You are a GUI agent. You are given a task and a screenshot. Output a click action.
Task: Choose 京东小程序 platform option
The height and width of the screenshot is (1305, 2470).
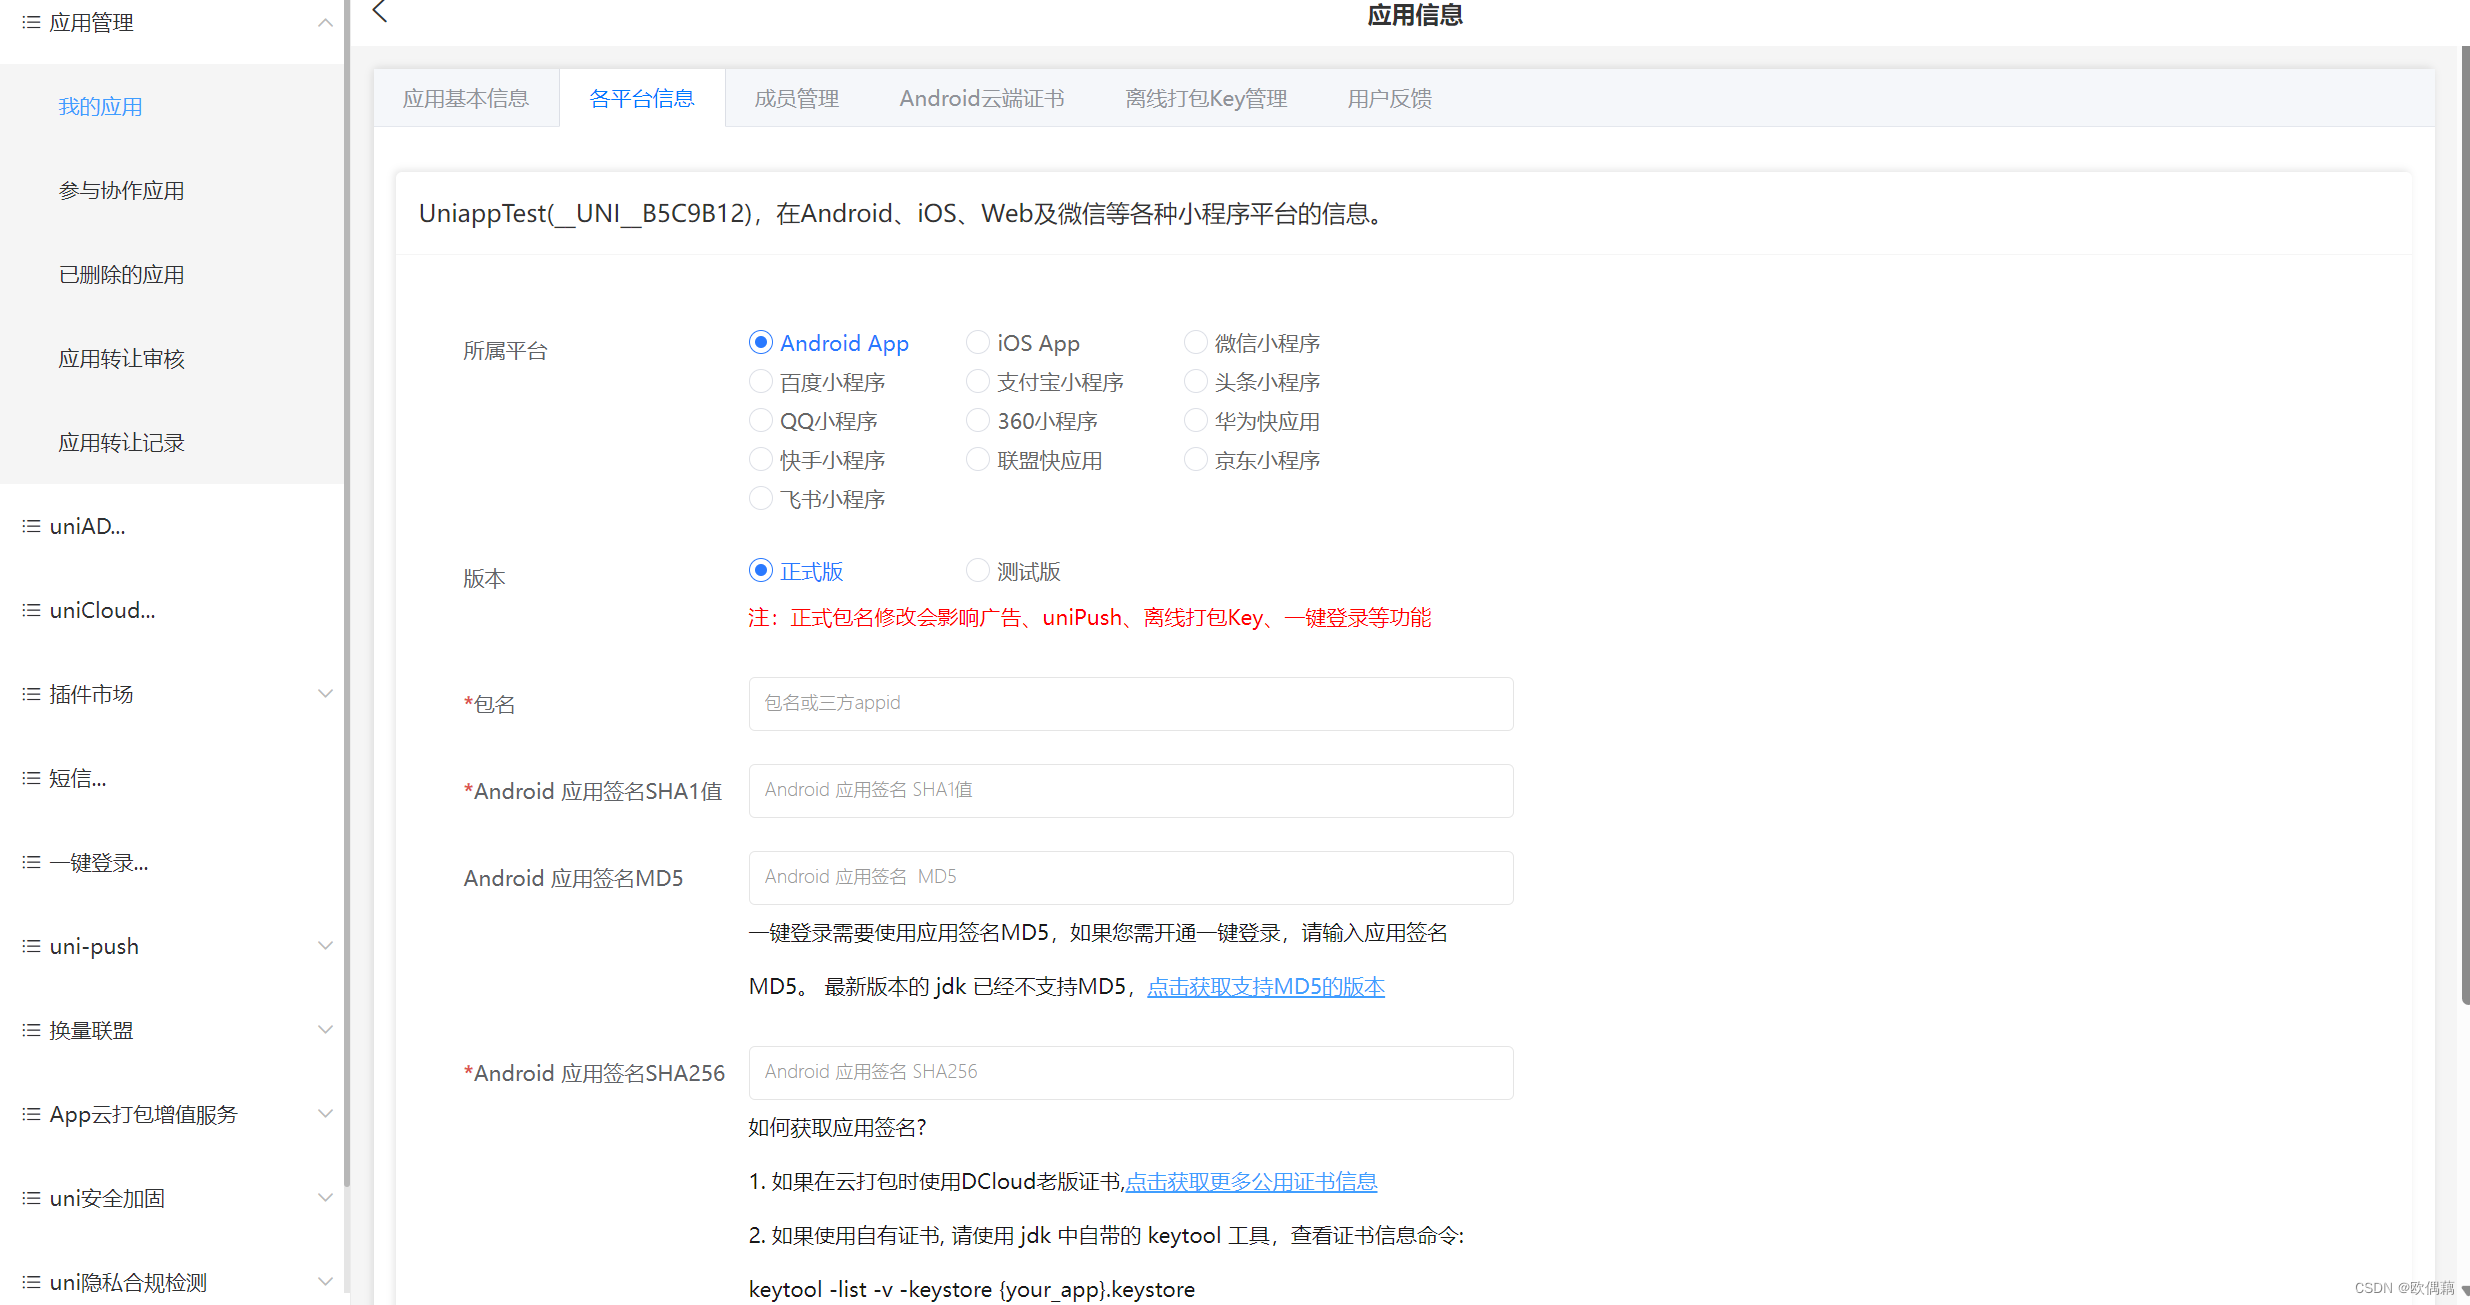[x=1196, y=460]
